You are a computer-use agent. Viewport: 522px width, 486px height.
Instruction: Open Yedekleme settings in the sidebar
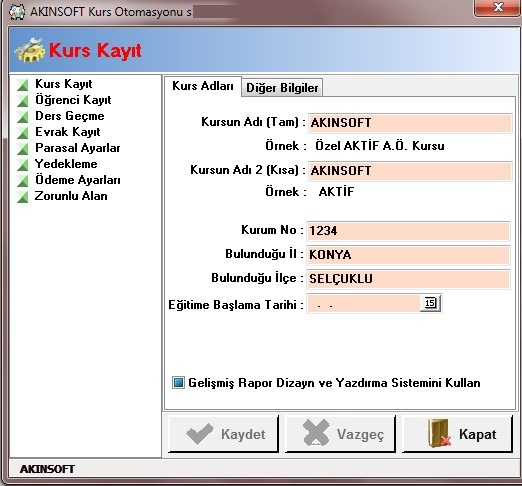[x=66, y=164]
